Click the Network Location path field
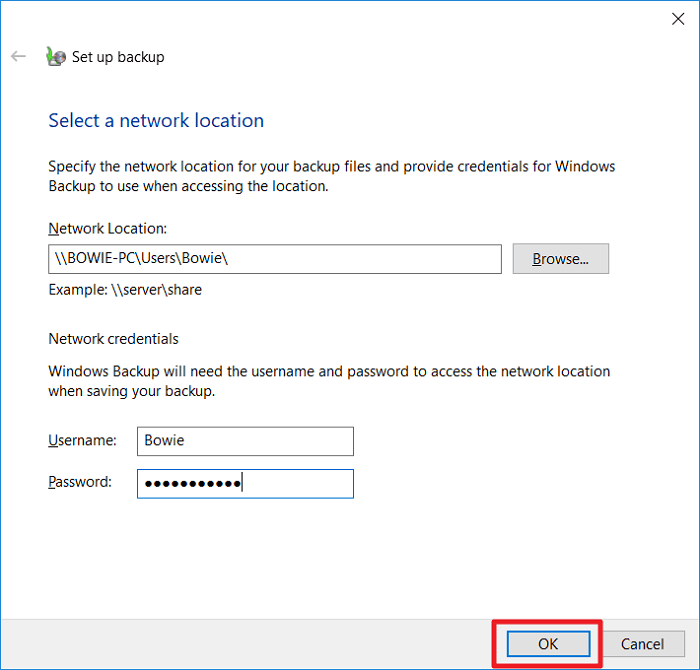This screenshot has height=670, width=700. 275,259
